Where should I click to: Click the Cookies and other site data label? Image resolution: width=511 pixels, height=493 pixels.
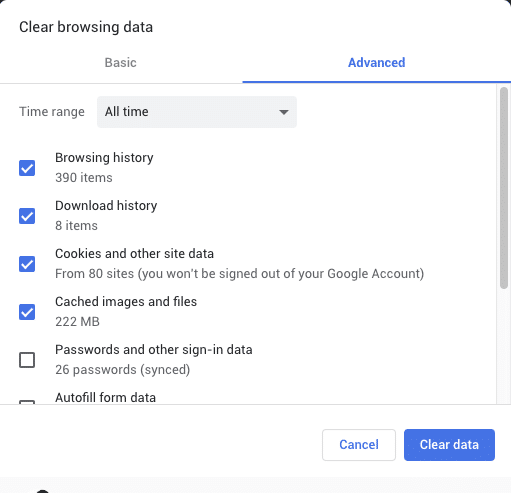click(134, 253)
